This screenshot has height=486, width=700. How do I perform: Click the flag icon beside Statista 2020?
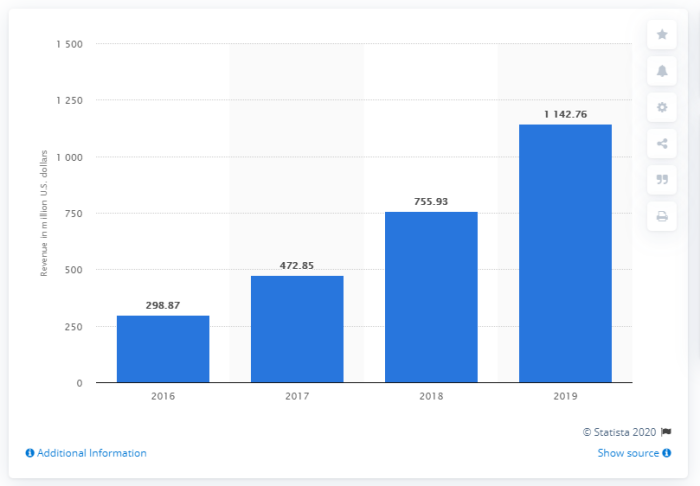(666, 432)
